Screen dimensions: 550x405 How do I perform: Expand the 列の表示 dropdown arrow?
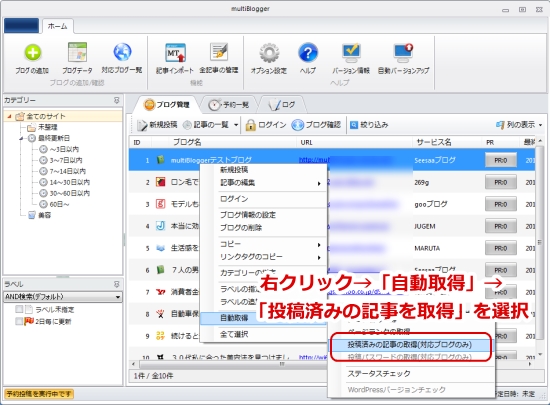(541, 125)
